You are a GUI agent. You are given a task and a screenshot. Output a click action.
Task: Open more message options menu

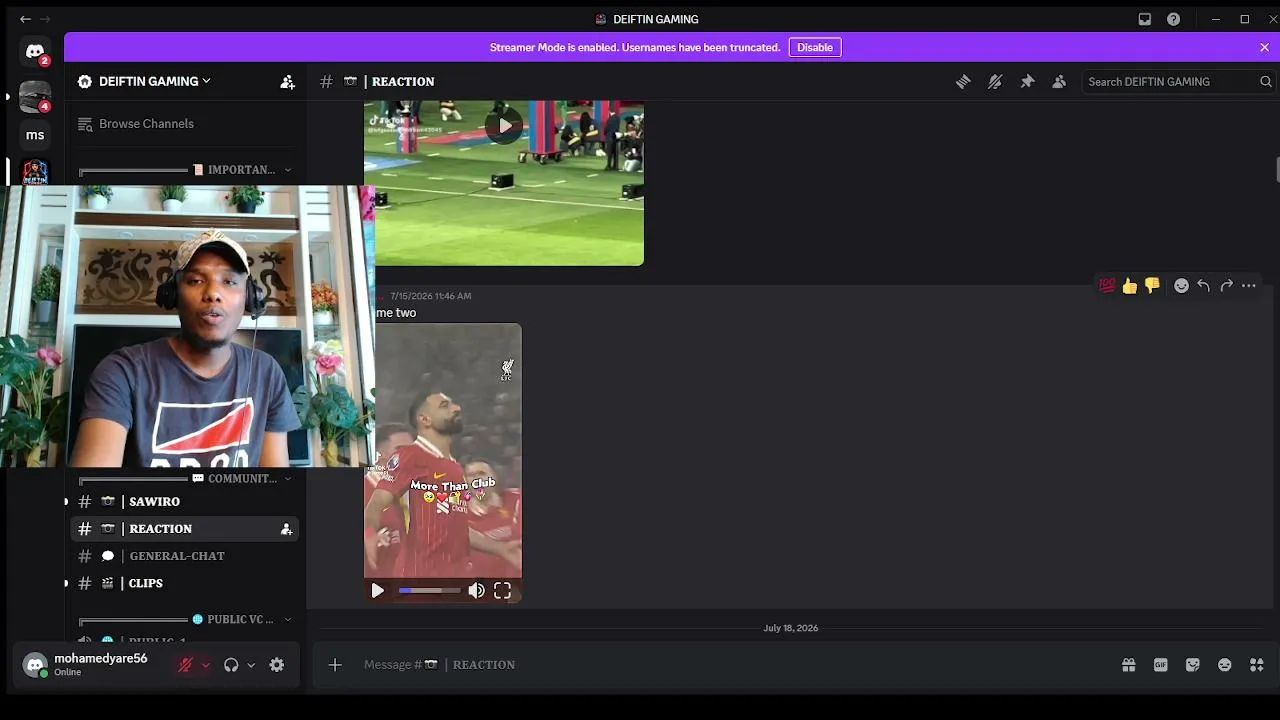tap(1249, 286)
